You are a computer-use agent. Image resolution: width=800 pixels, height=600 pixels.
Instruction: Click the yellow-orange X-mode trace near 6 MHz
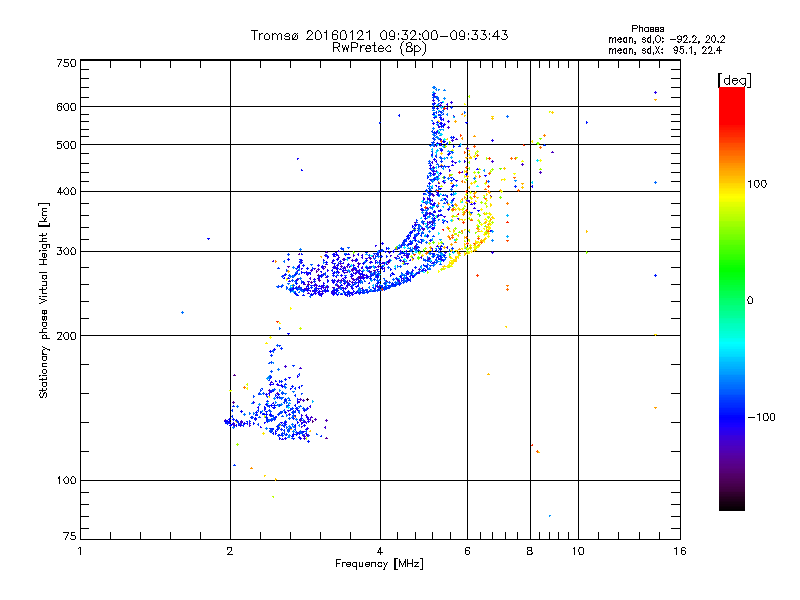[467, 240]
